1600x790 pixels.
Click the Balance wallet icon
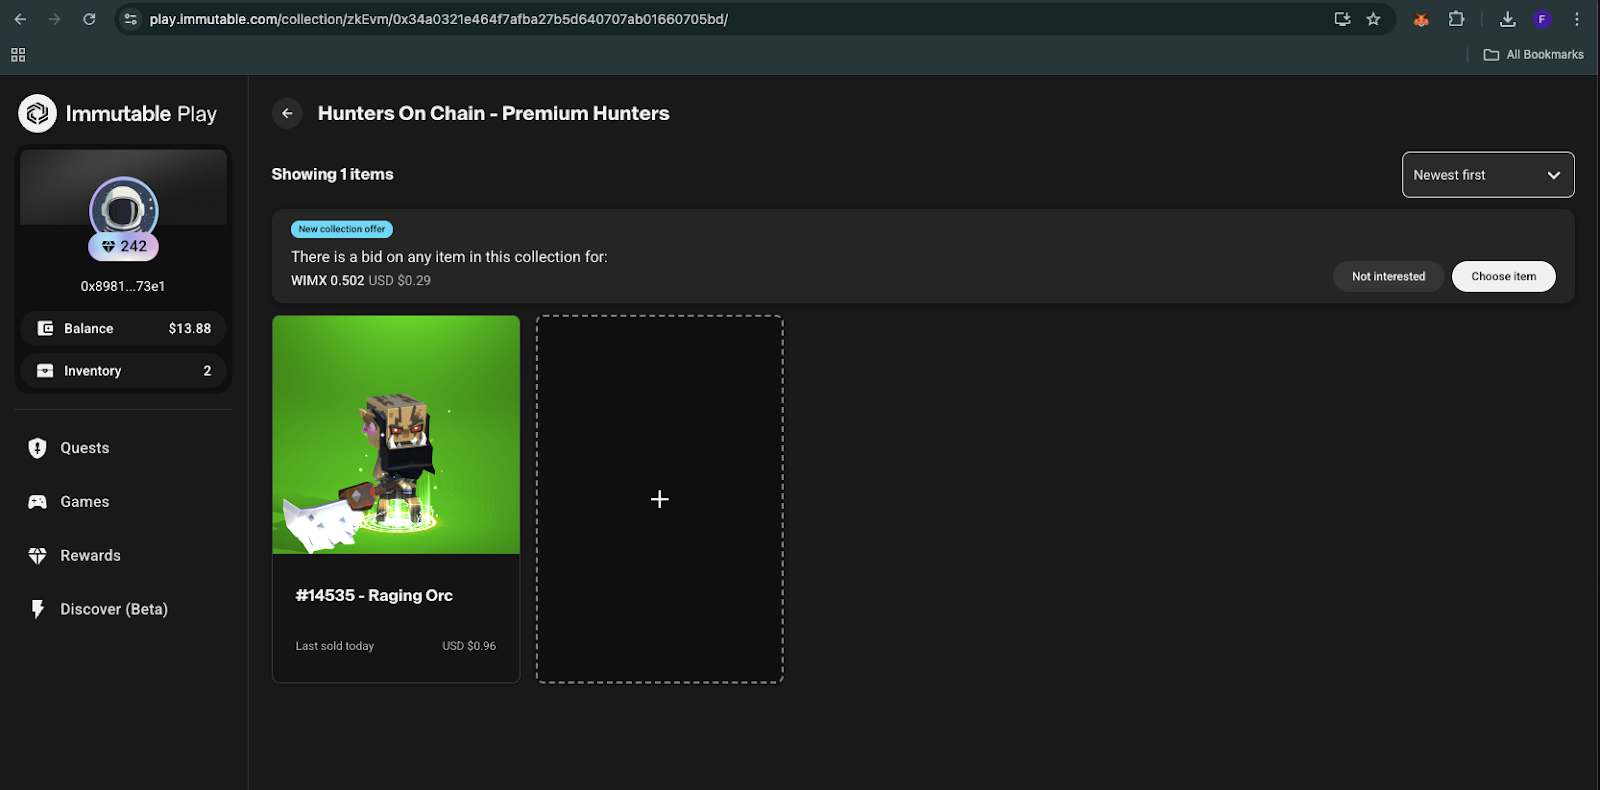click(45, 328)
